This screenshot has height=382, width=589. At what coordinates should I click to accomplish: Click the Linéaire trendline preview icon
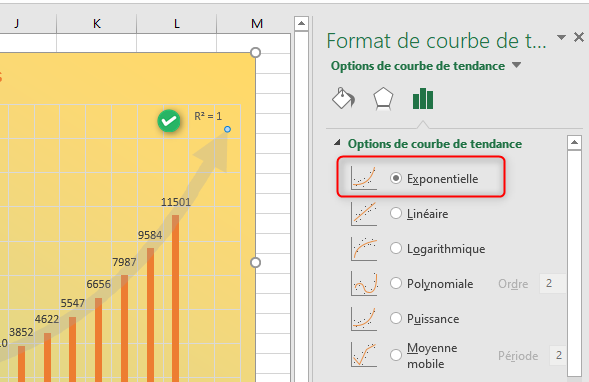coord(364,213)
